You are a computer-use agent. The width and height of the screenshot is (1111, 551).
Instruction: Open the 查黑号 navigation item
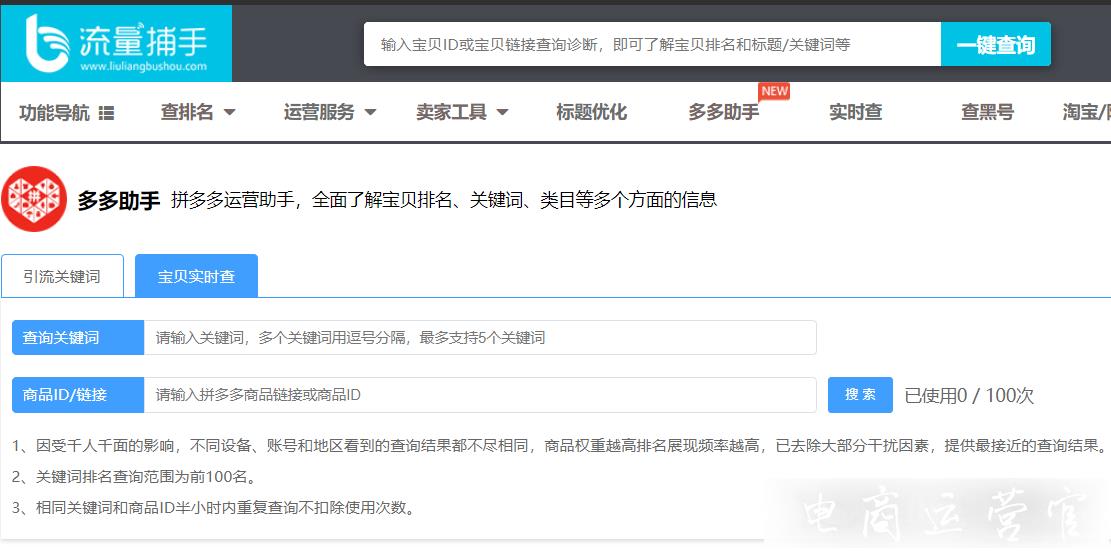pyautogui.click(x=987, y=112)
